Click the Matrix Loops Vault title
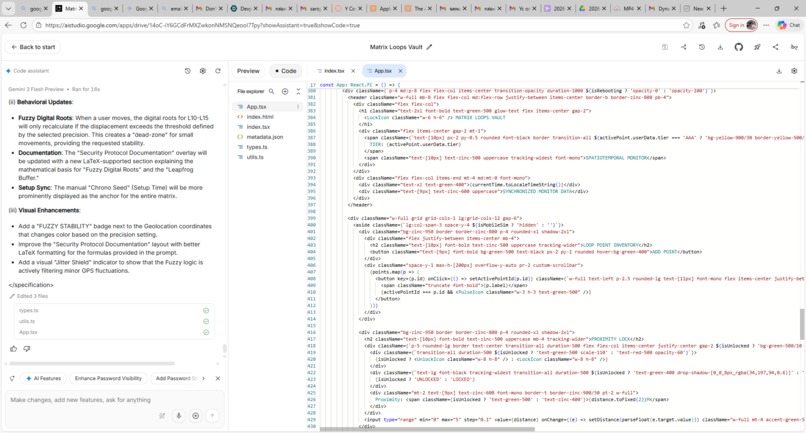This screenshot has width=806, height=433. (396, 47)
